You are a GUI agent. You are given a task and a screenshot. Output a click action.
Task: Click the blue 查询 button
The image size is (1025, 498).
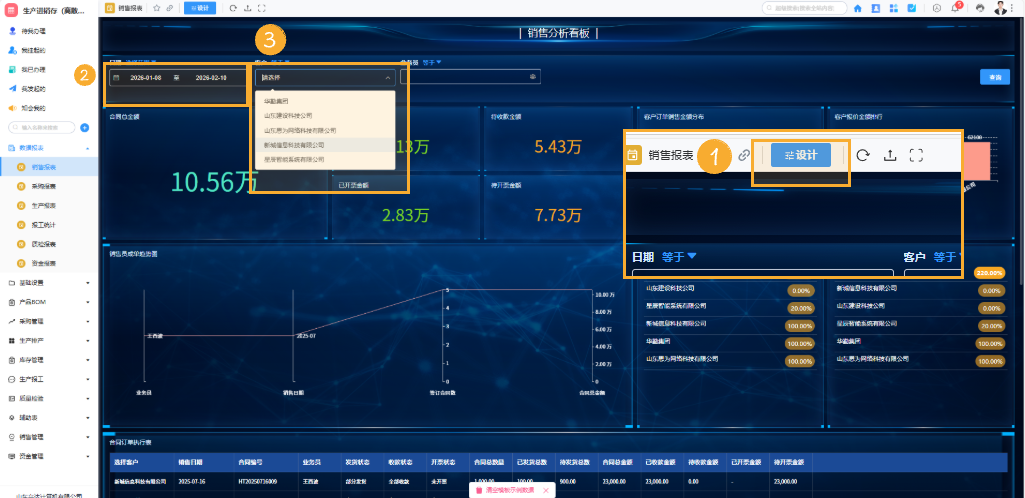pyautogui.click(x=994, y=77)
